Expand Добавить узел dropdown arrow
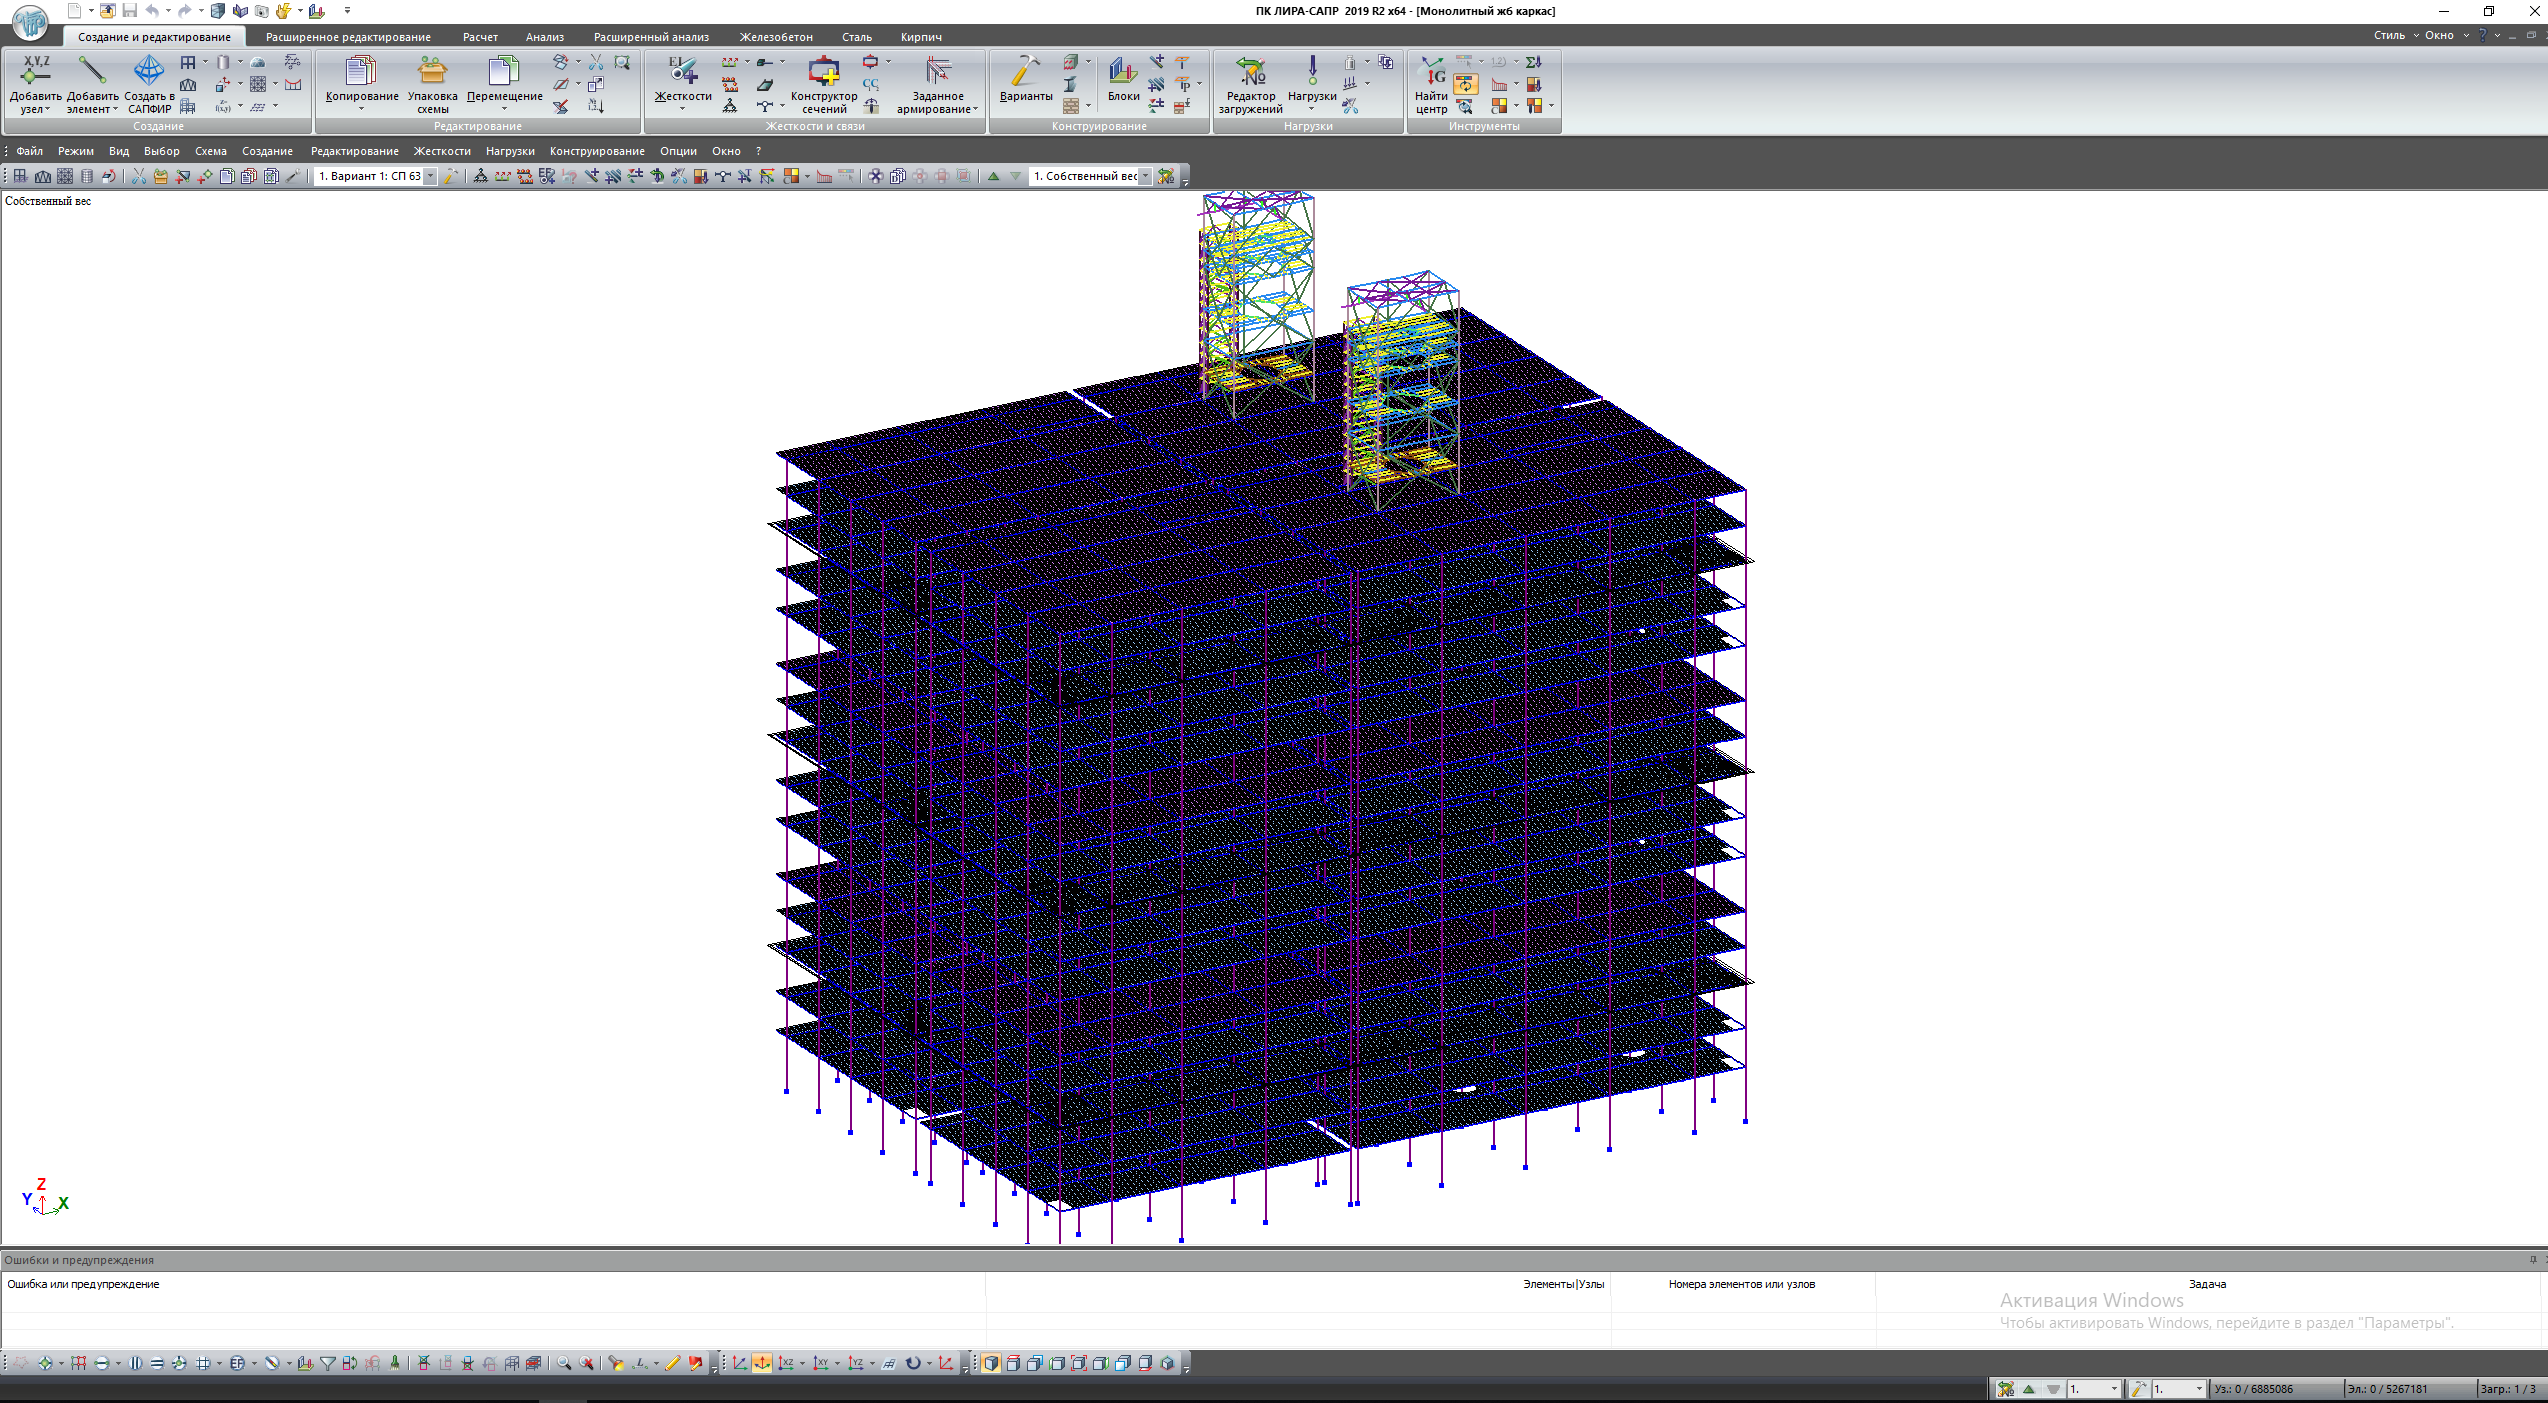Screen dimensions: 2548x1403 (47, 110)
